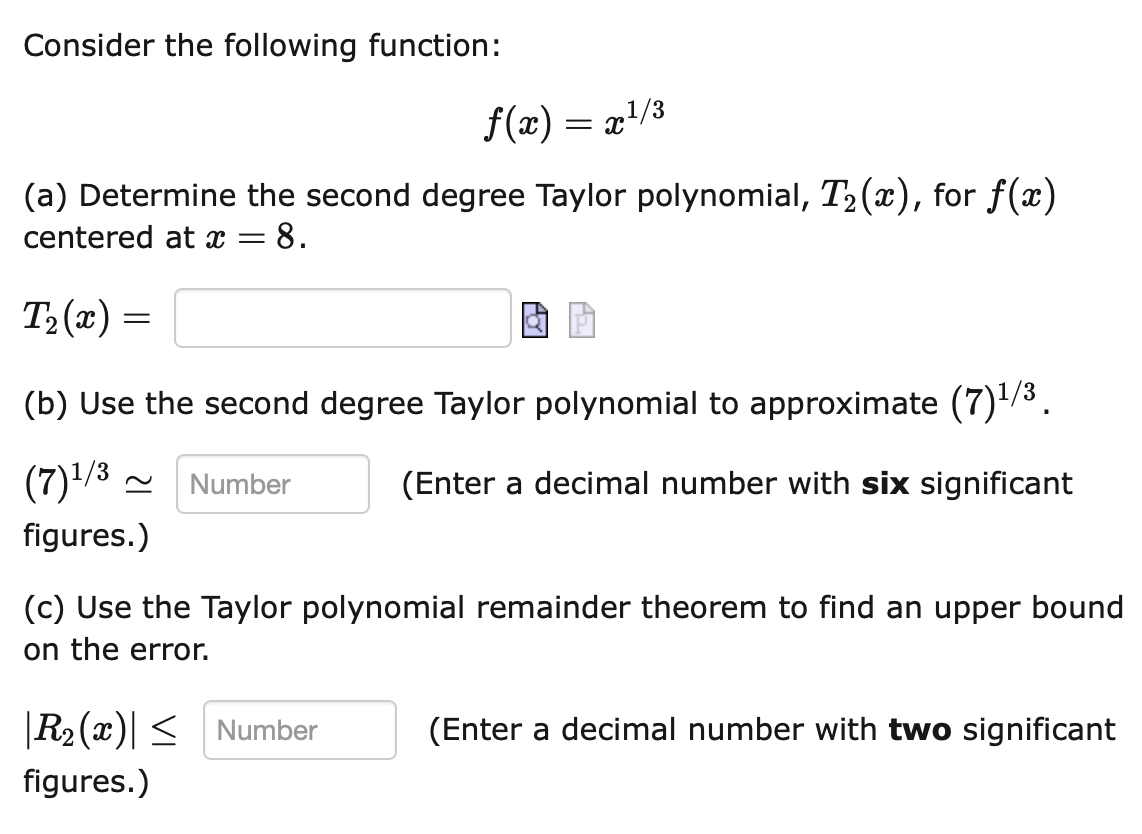This screenshot has height=834, width=1142.
Task: Click the "centered at x = 8" text
Action: [165, 237]
